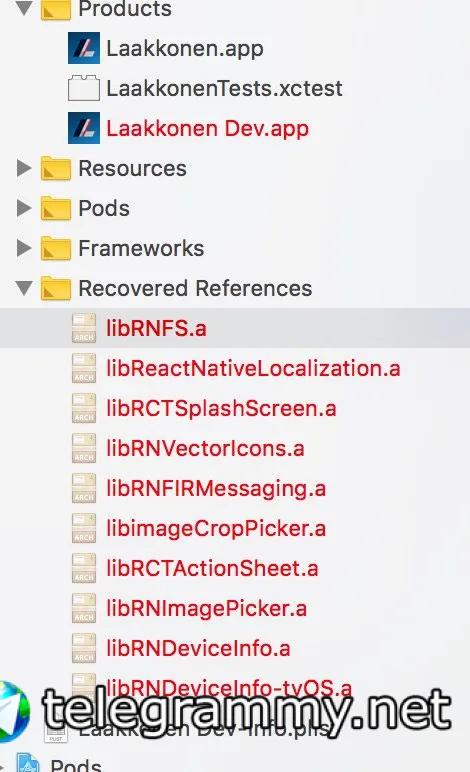
Task: Click the Frameworks folder icon
Action: pos(56,248)
